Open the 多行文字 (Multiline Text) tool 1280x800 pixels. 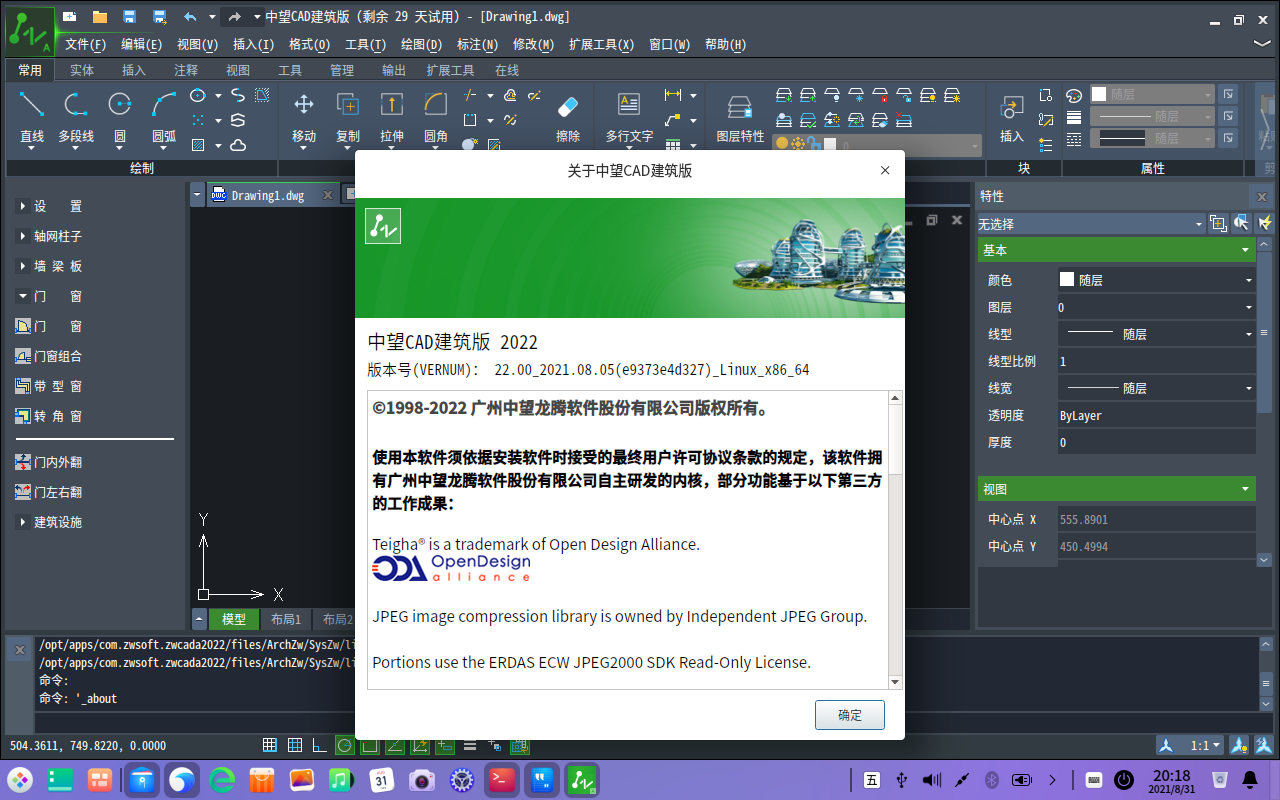629,118
